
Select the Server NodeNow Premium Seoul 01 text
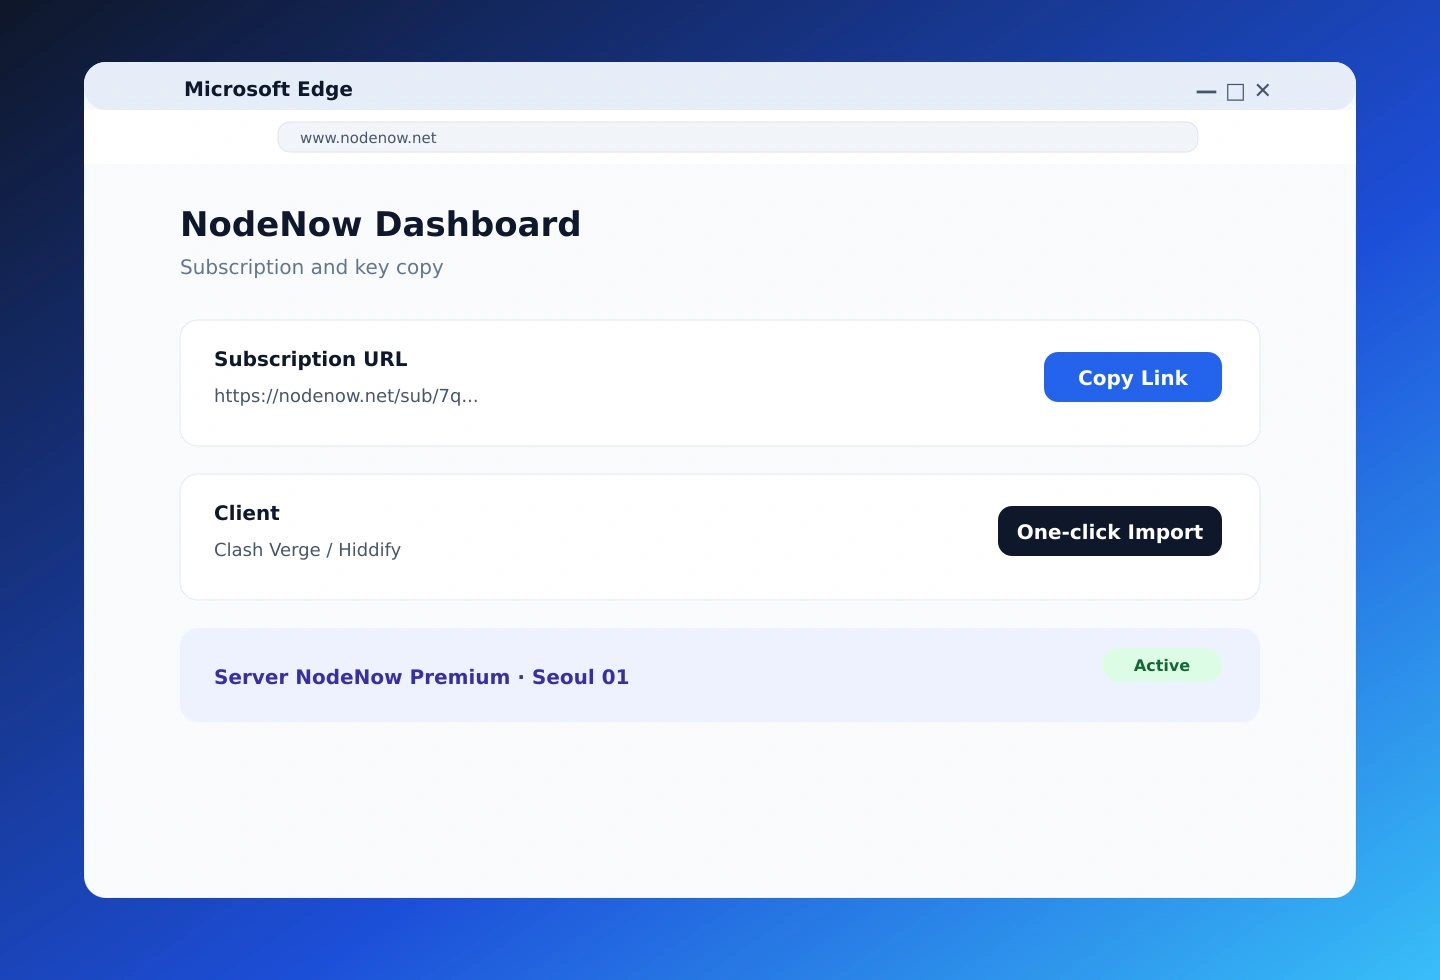coord(421,677)
